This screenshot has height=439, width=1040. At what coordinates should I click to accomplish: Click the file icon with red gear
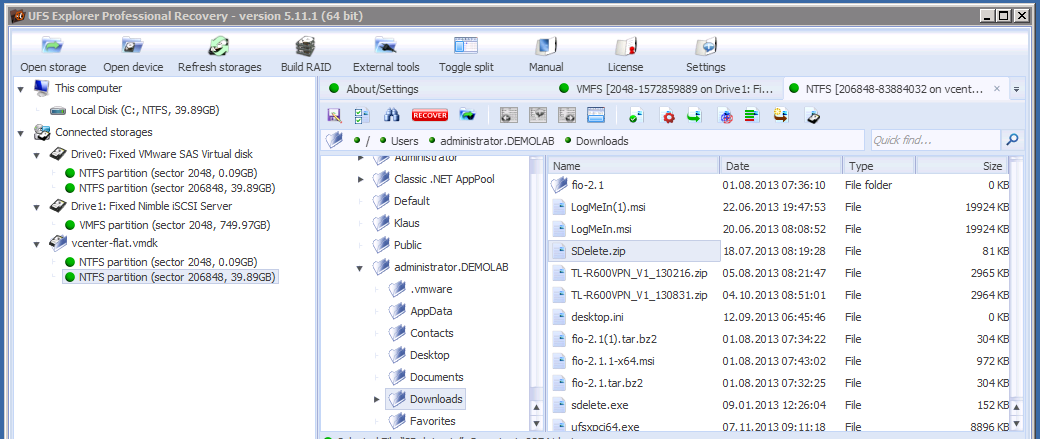668,116
